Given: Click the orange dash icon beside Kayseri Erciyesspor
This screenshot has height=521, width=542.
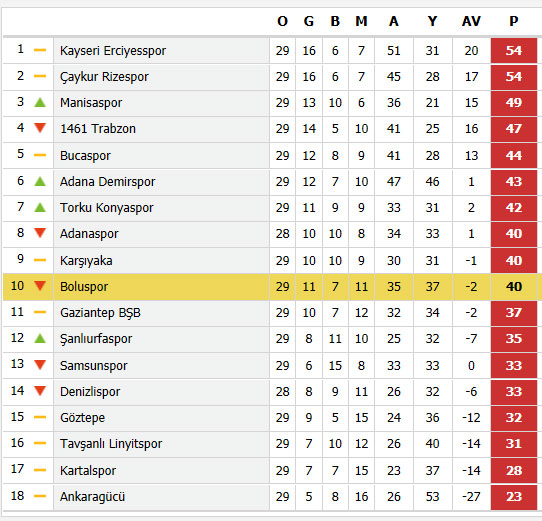Looking at the screenshot, I should coord(40,50).
